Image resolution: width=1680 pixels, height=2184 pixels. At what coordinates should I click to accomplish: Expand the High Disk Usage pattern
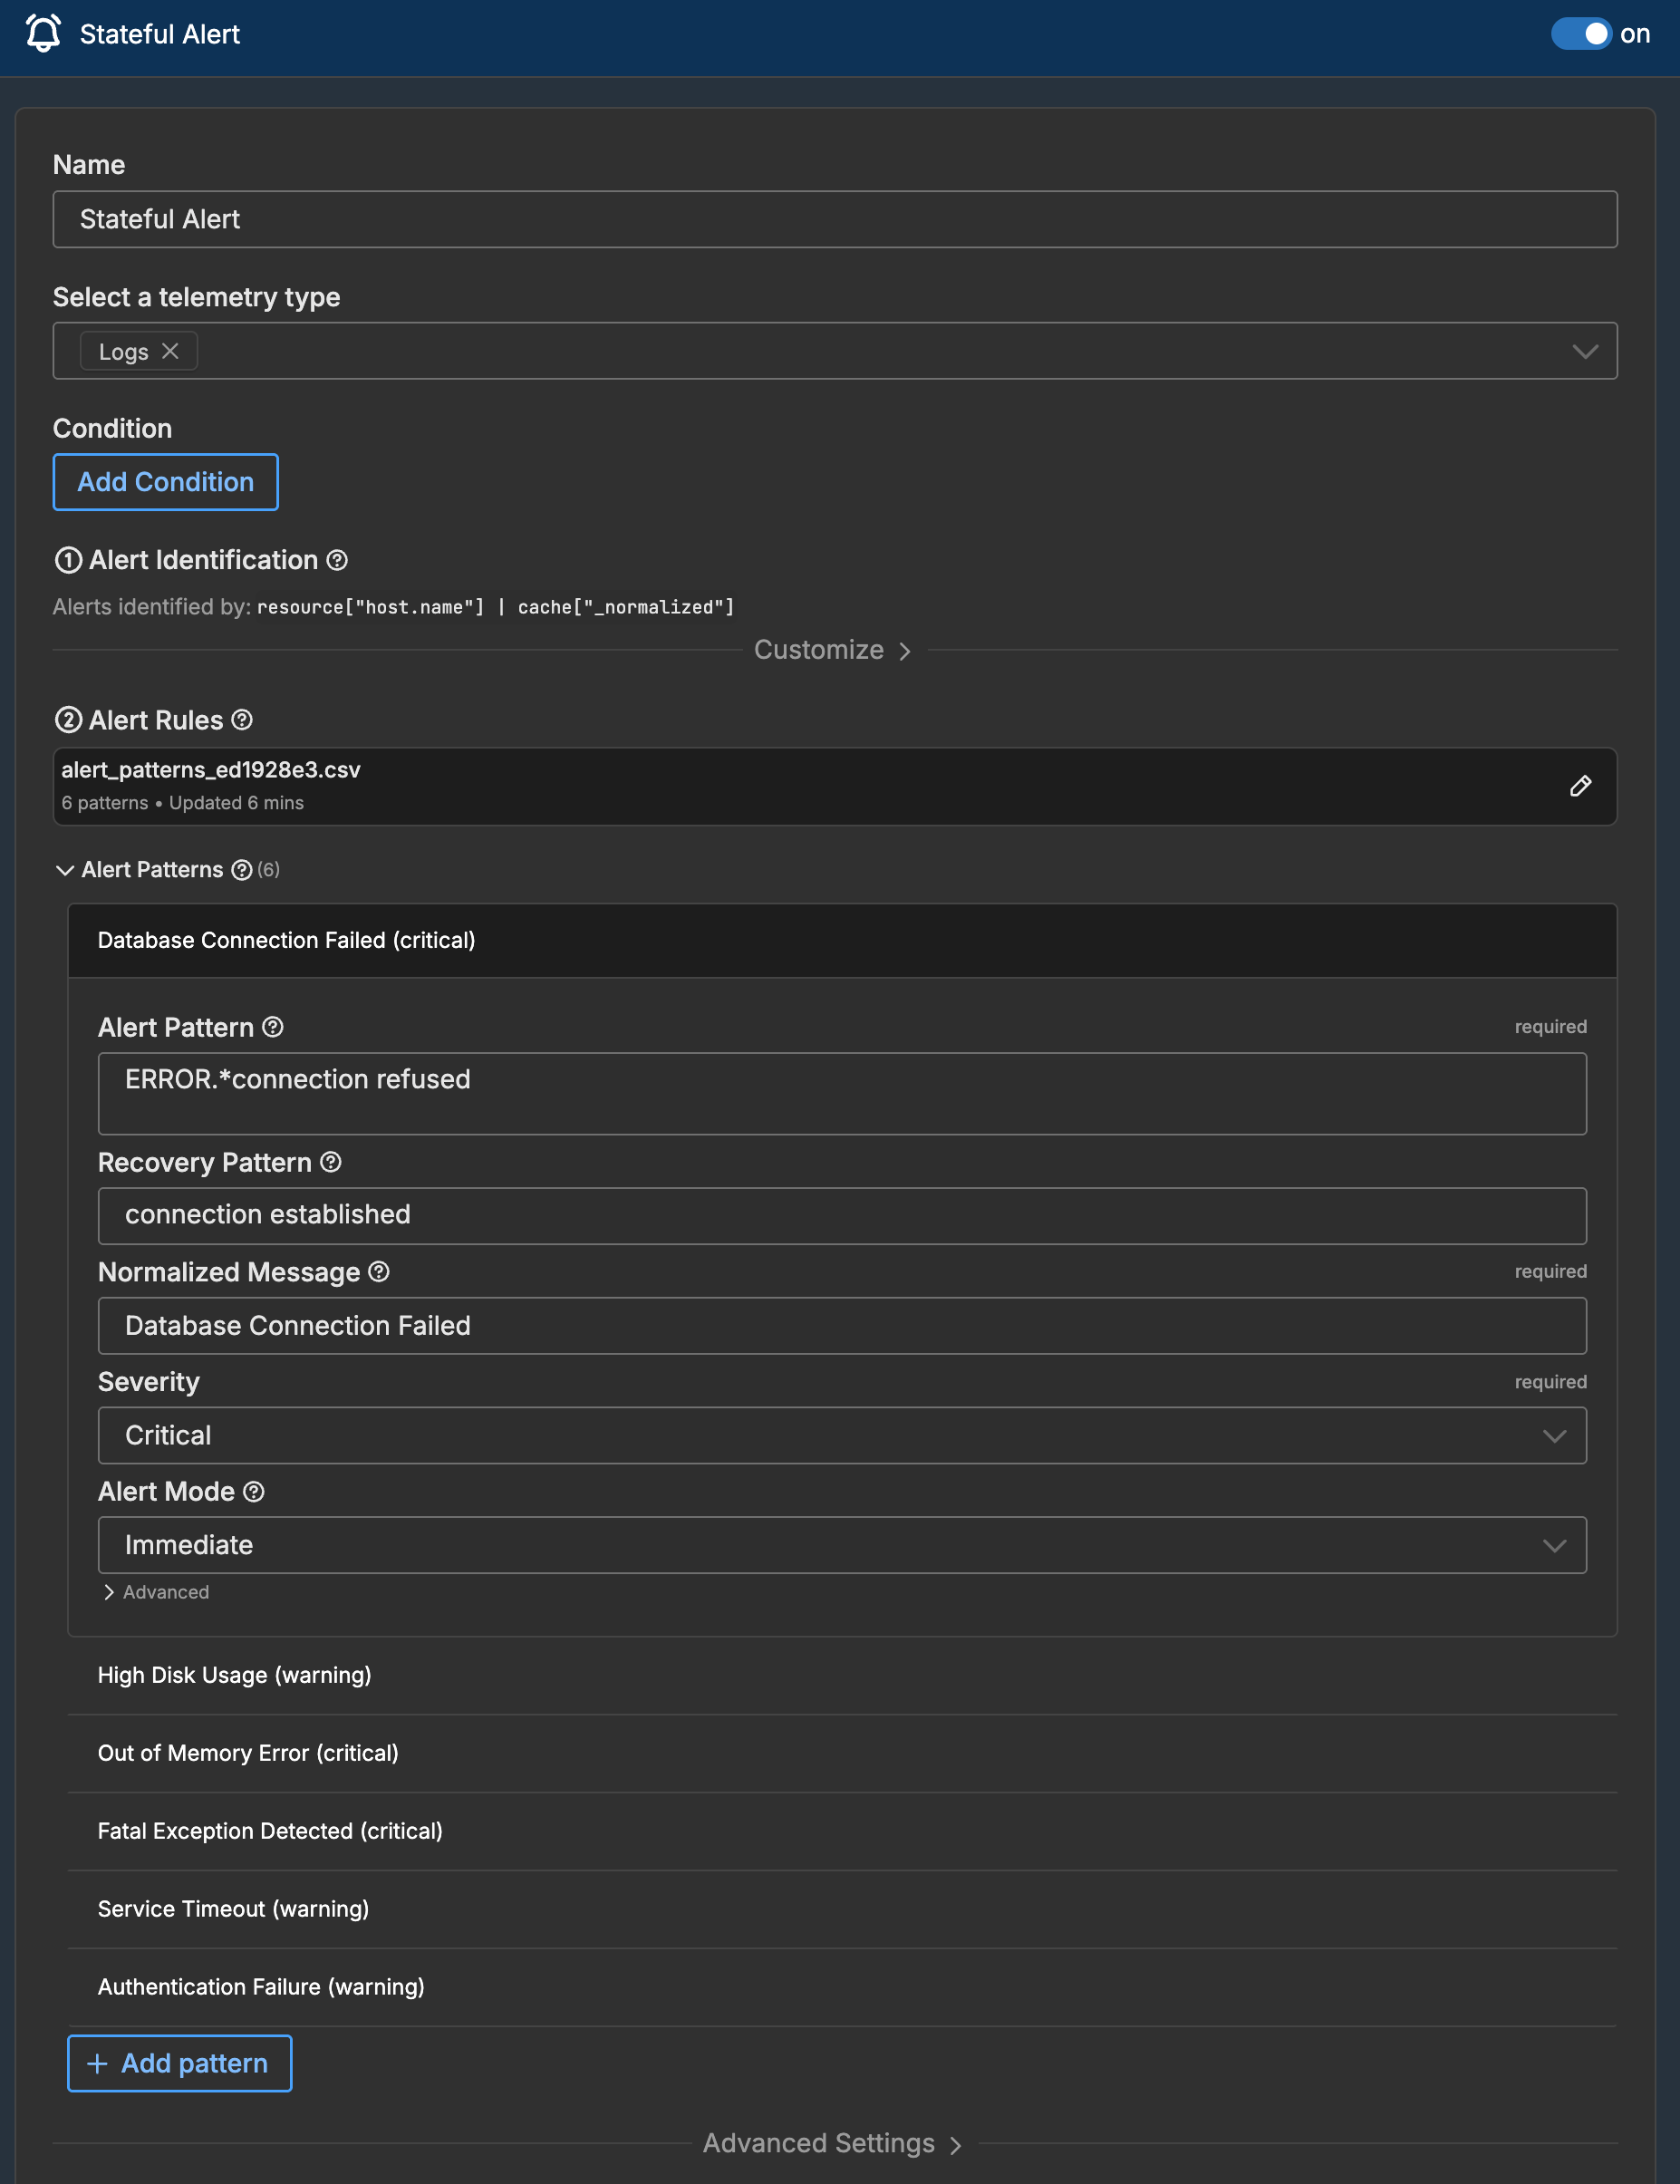235,1675
